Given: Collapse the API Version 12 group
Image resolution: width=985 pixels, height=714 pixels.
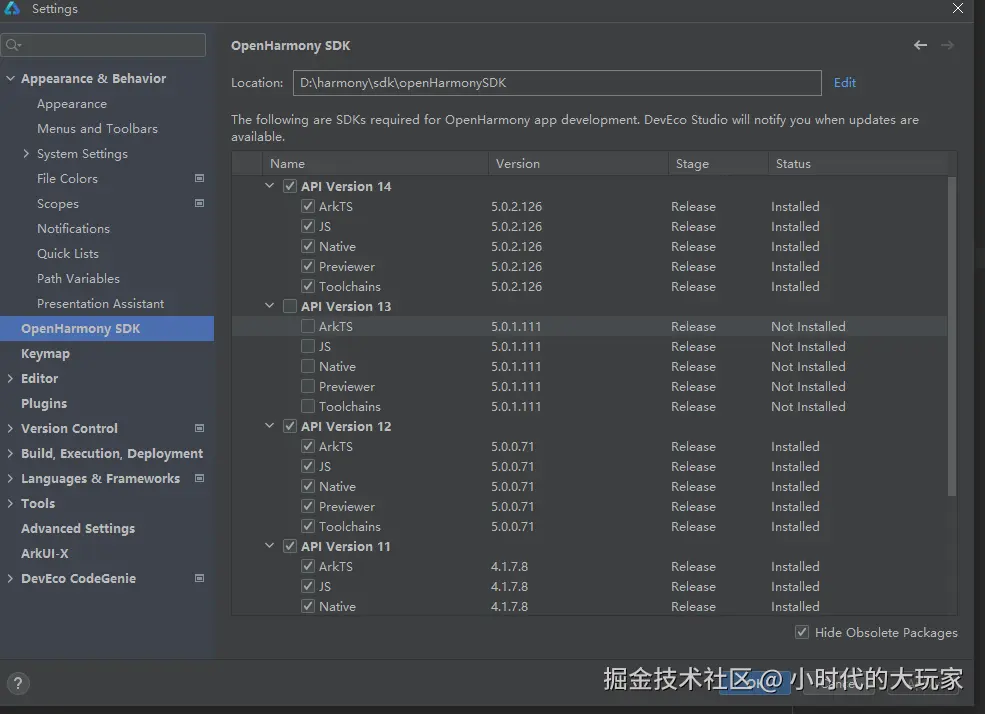Looking at the screenshot, I should click(269, 426).
